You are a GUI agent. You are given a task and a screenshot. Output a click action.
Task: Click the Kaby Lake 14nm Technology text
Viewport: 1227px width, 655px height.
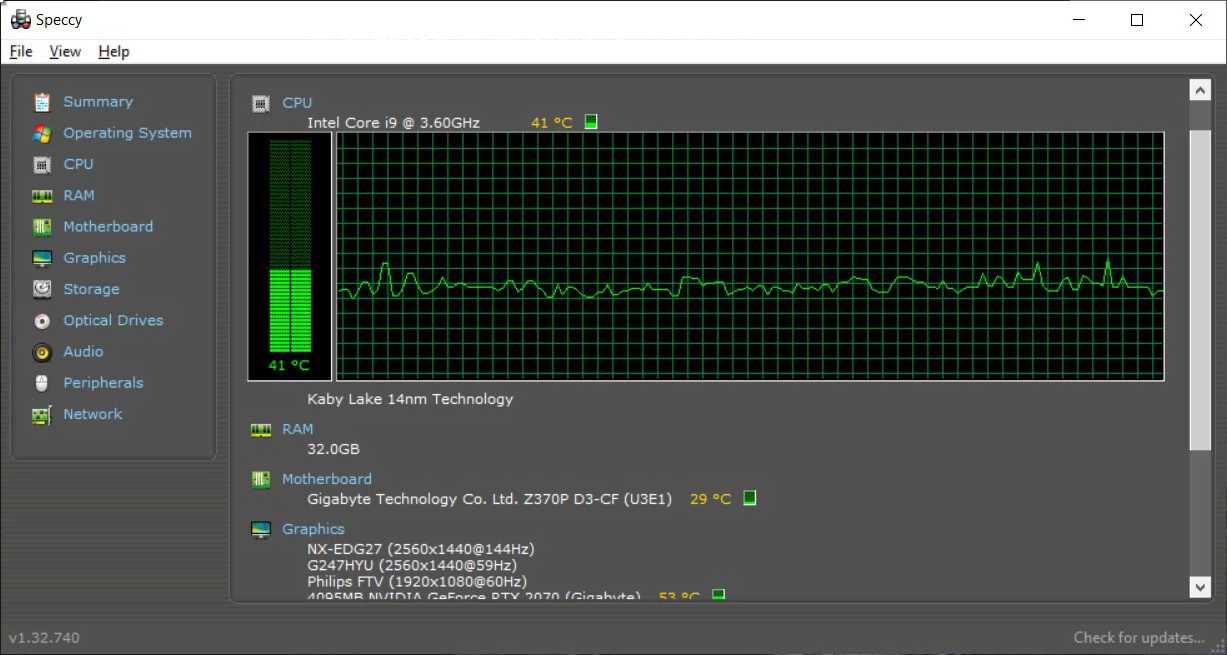coord(410,399)
